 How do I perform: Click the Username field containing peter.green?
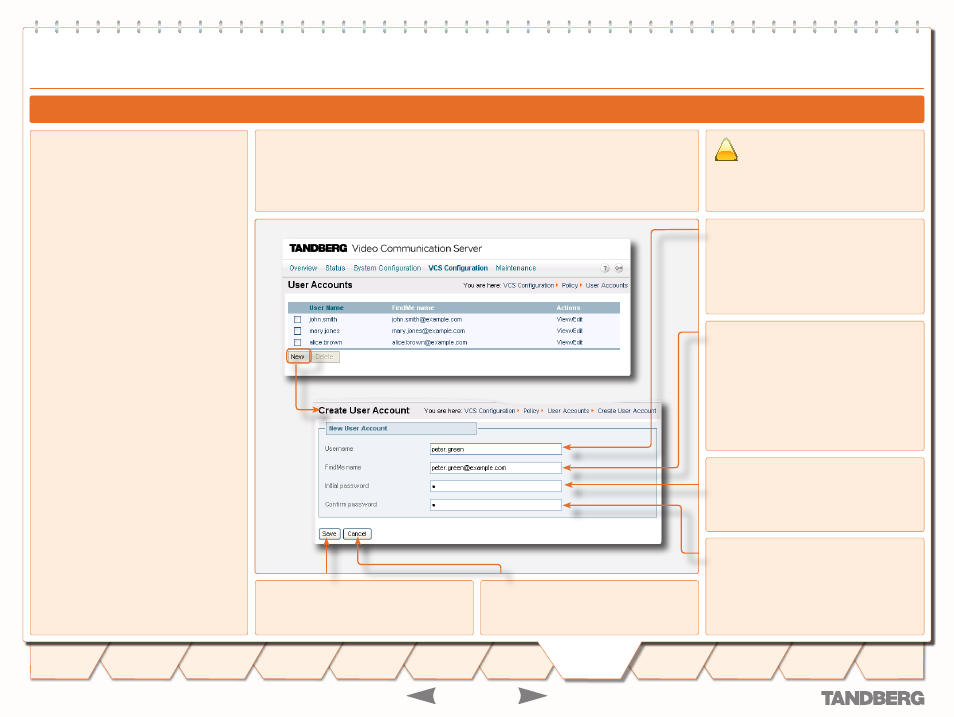coord(495,449)
